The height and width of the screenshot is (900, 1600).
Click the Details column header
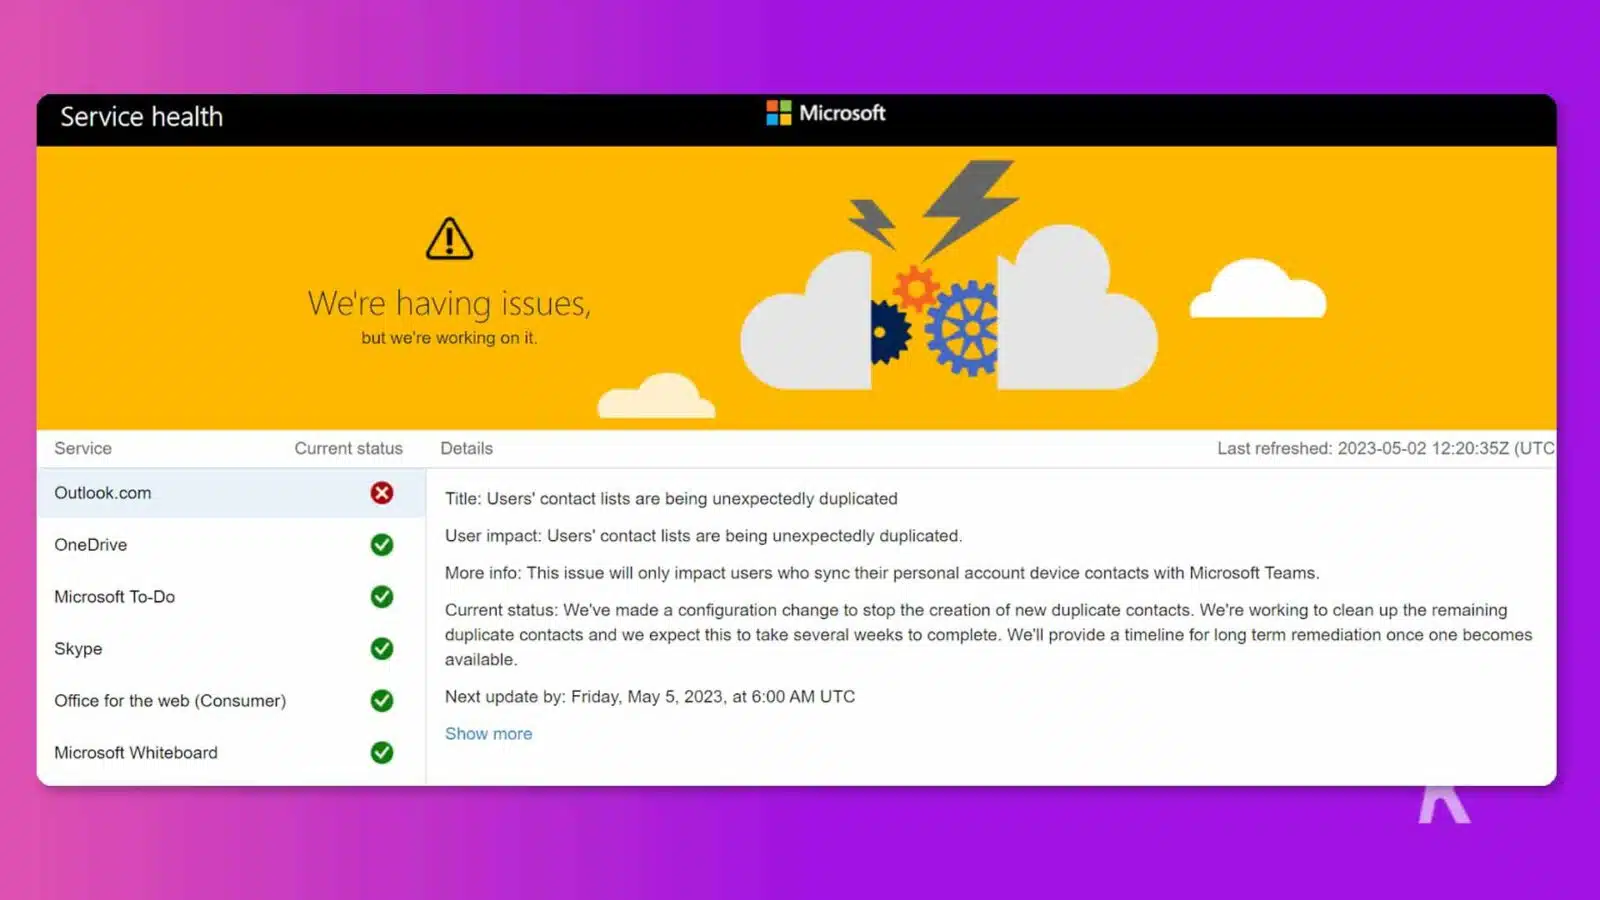click(x=467, y=449)
